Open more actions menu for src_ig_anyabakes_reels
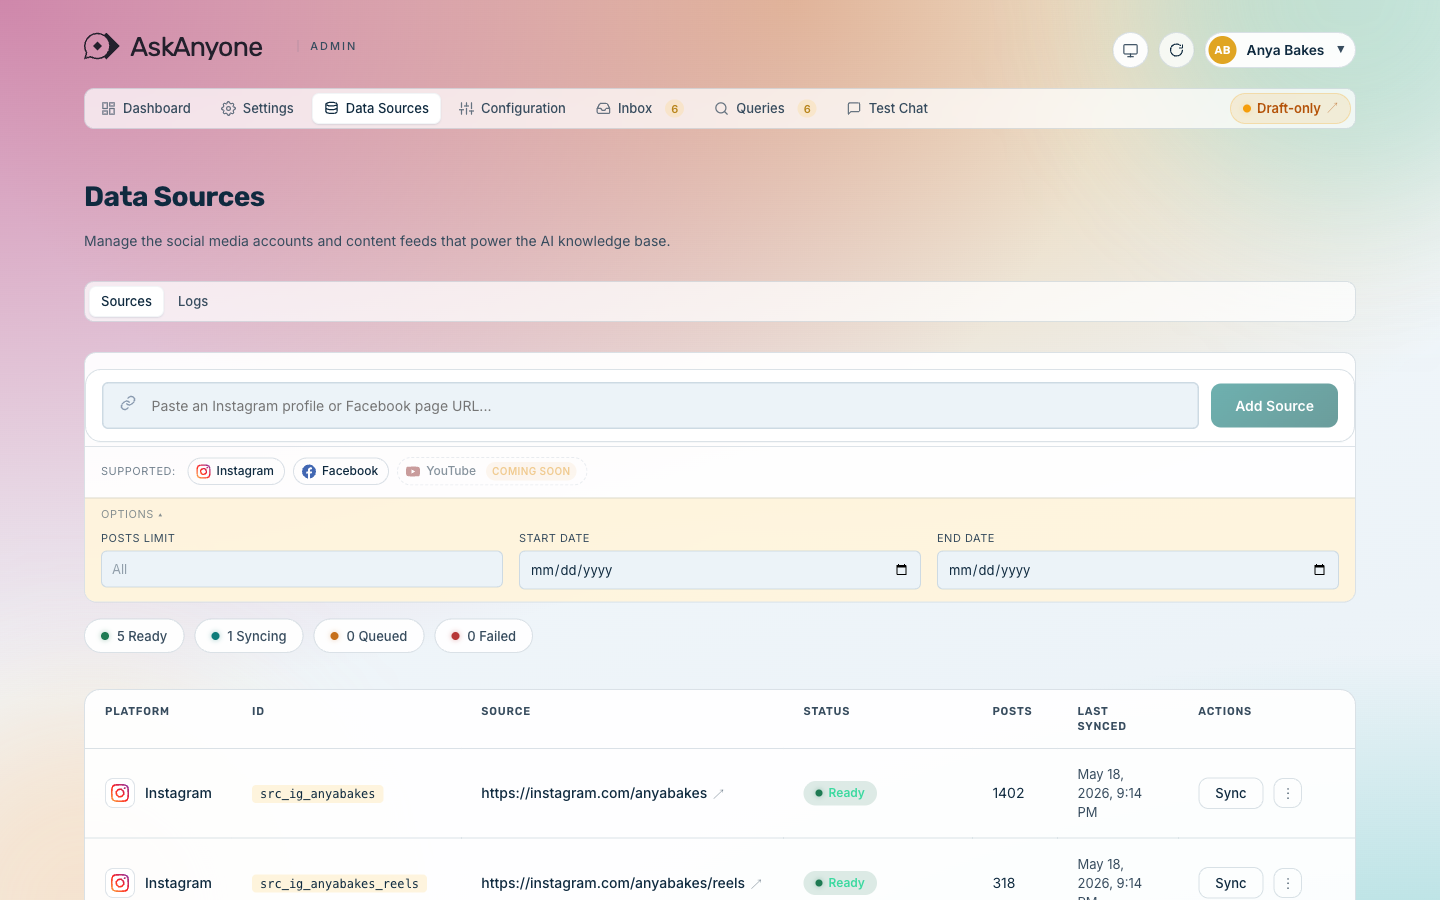Viewport: 1440px width, 900px height. (1288, 883)
